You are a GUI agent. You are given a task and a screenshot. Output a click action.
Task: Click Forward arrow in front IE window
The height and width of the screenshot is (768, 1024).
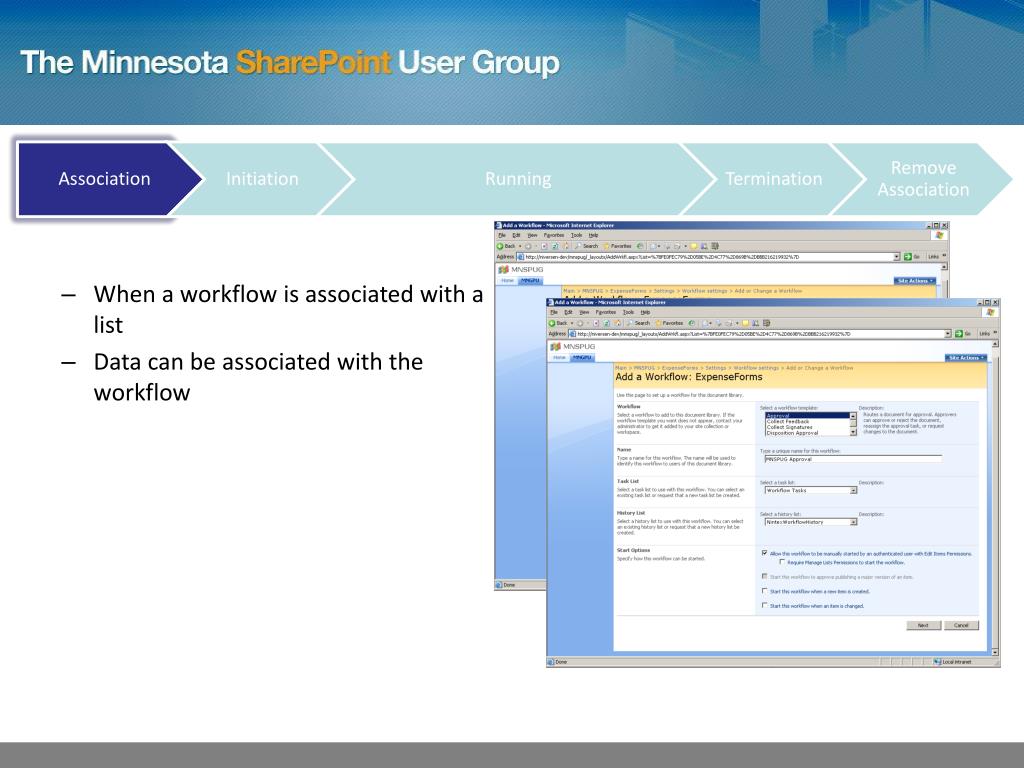580,323
